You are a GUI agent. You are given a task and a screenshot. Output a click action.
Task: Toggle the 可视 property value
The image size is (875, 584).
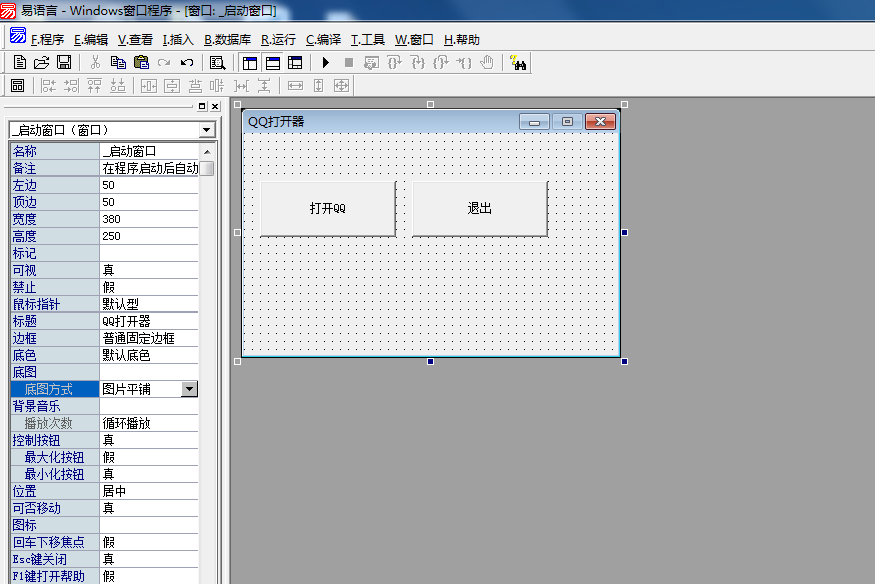coord(148,270)
